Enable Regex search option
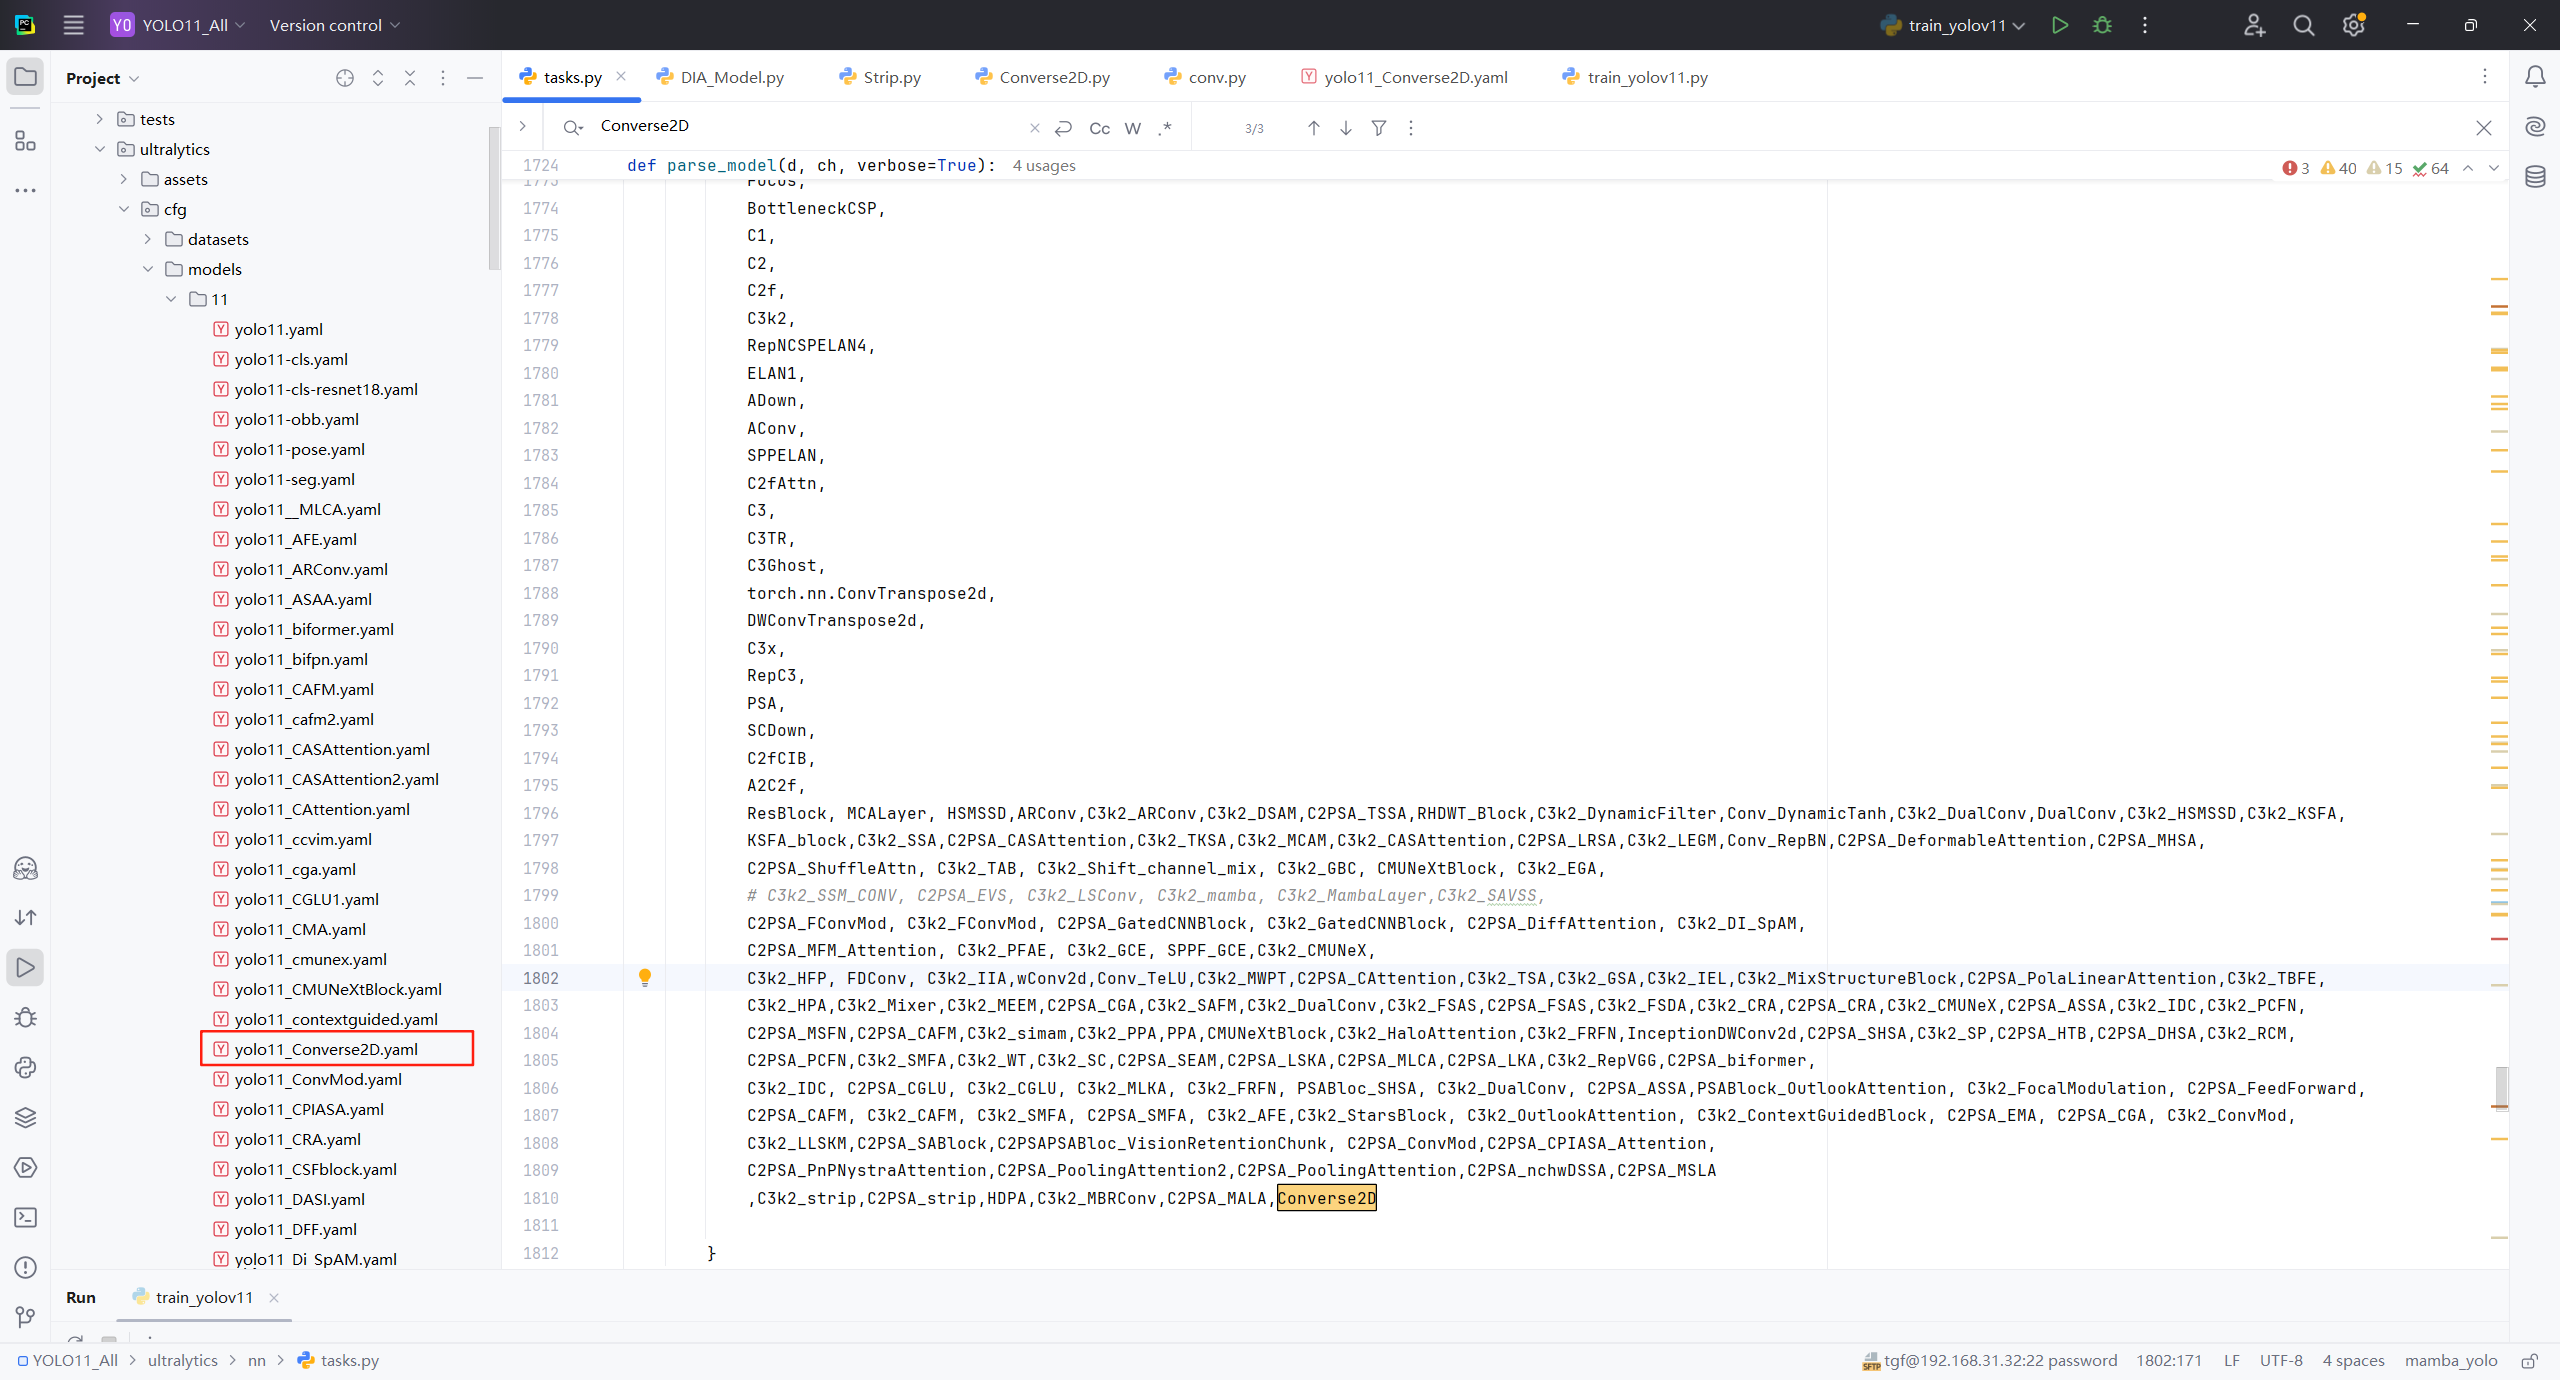The width and height of the screenshot is (2560, 1380). point(1165,128)
